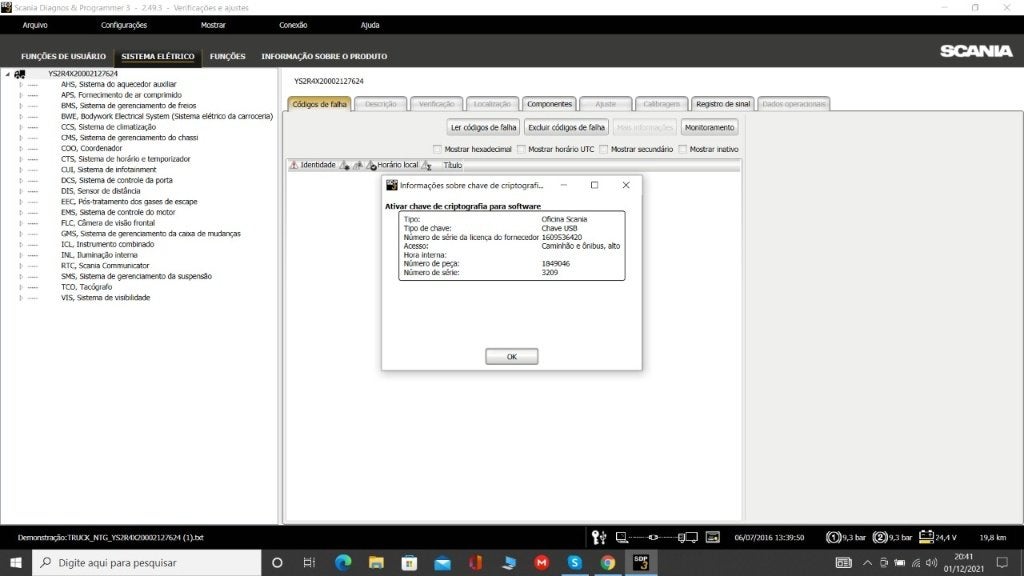This screenshot has width=1024, height=576.
Task: Open the Ajuda menu
Action: pos(370,25)
